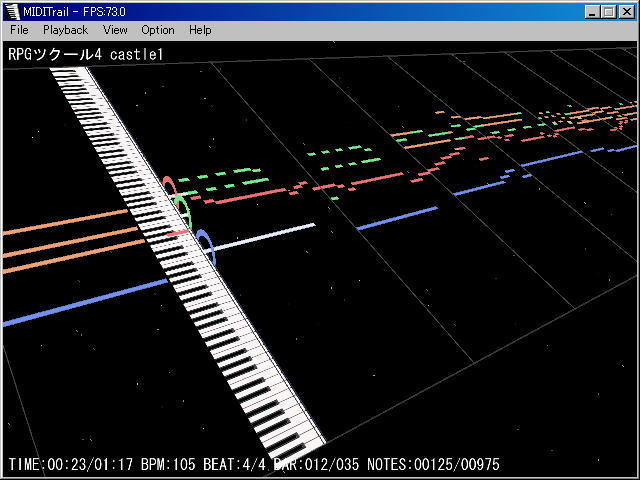The image size is (640, 480).
Task: Open the View menu
Action: [x=115, y=30]
